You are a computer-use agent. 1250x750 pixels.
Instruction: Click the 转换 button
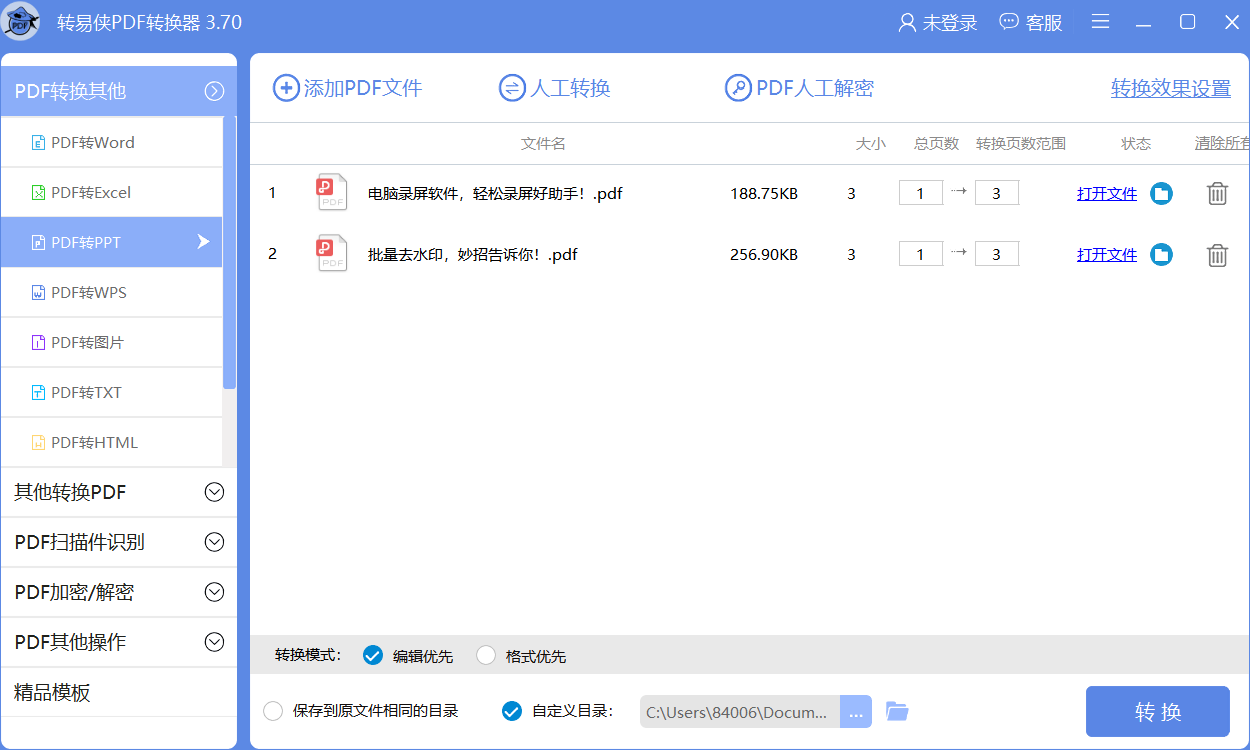pos(1158,712)
